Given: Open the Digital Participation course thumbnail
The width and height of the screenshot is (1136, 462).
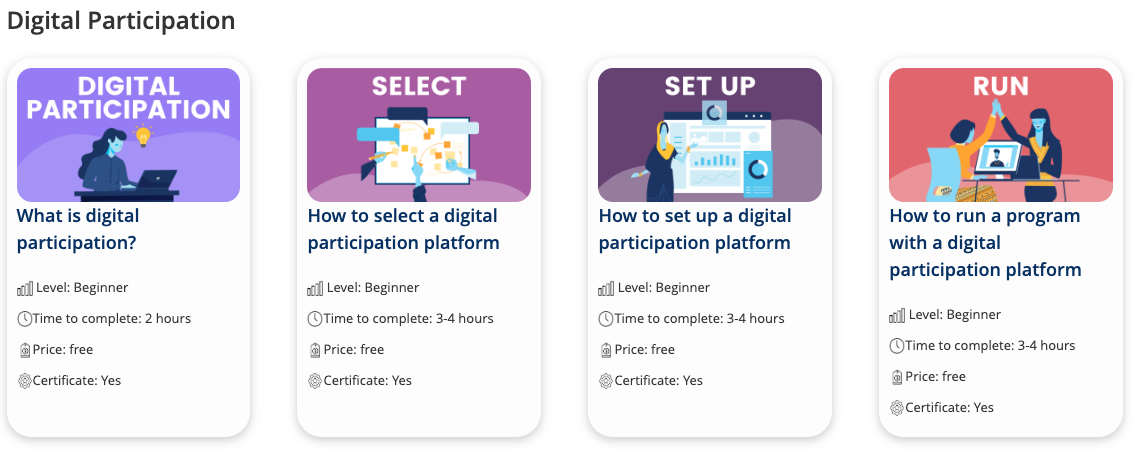Looking at the screenshot, I should [x=128, y=135].
